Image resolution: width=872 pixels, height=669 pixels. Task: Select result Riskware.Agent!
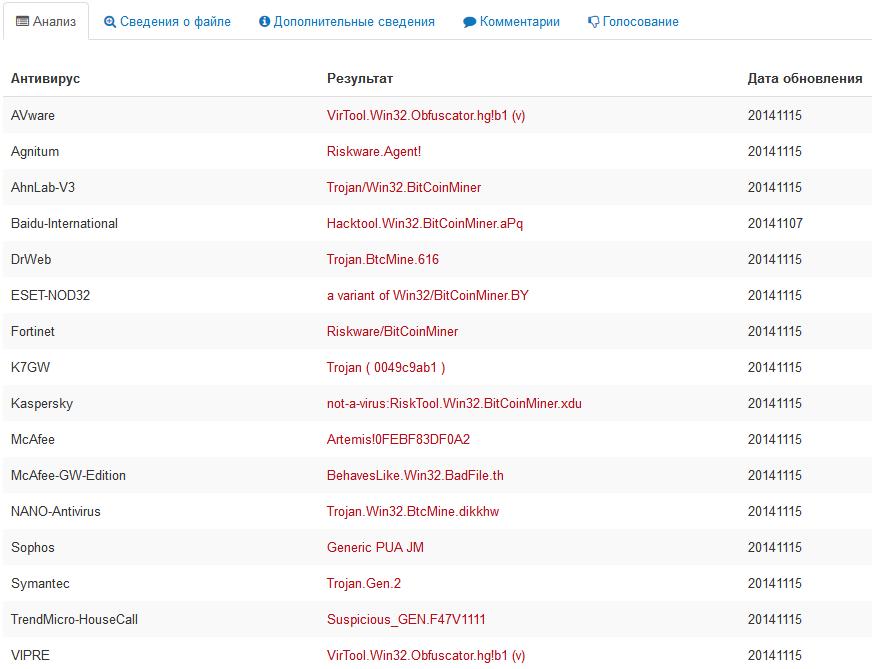tap(374, 151)
